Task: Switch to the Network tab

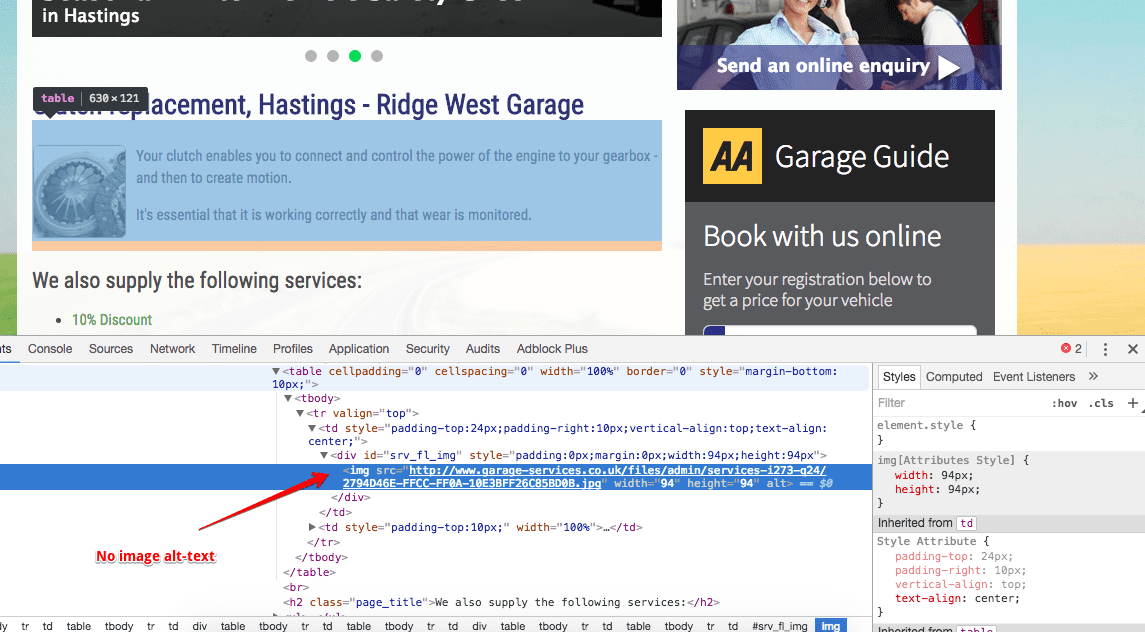Action: click(x=172, y=349)
